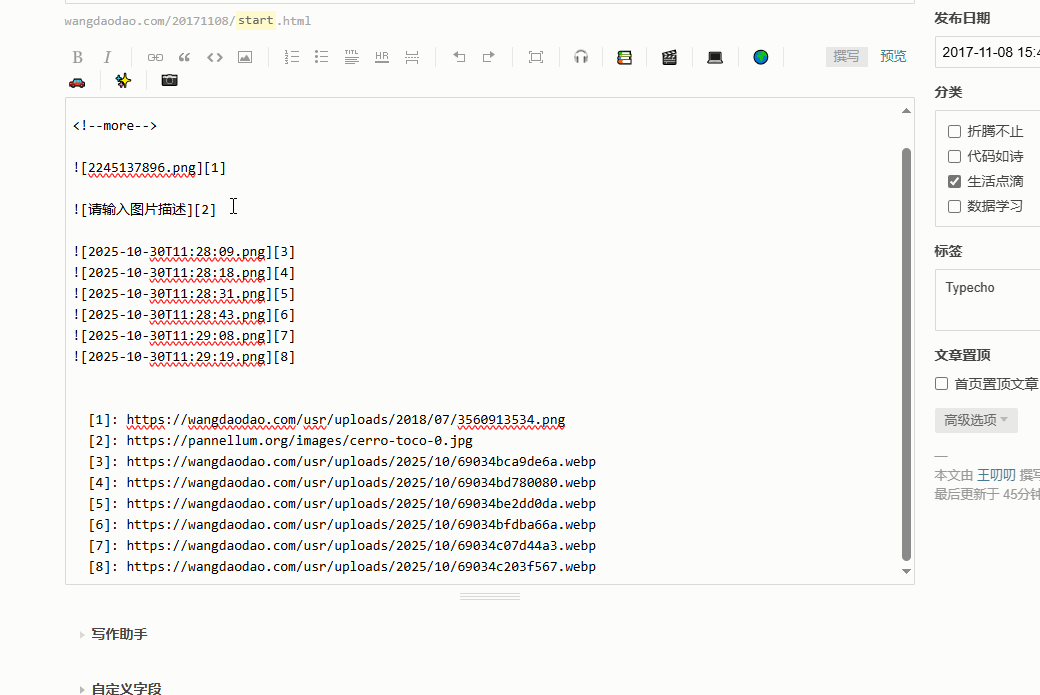Insert code block with code icon

[x=214, y=57]
